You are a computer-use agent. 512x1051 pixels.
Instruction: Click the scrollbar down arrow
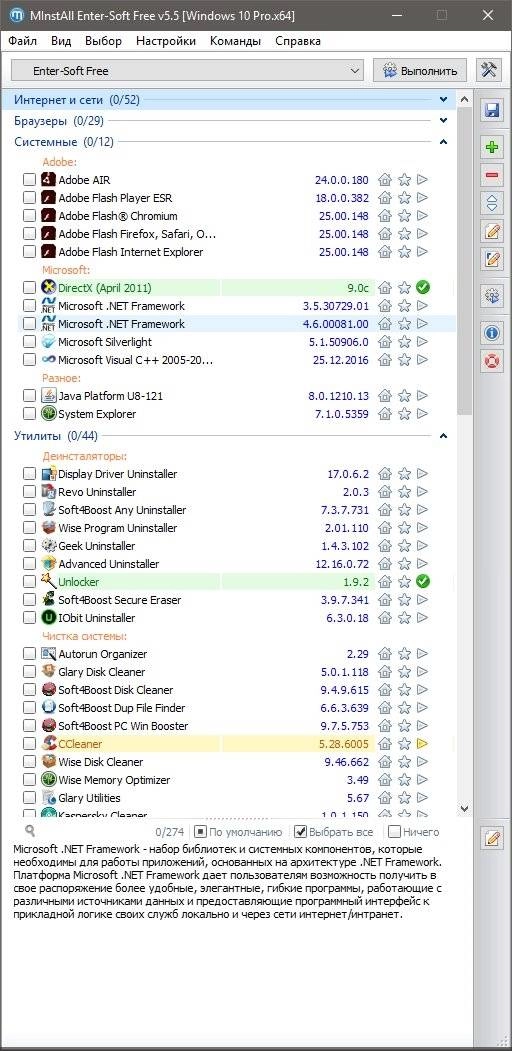coord(464,809)
